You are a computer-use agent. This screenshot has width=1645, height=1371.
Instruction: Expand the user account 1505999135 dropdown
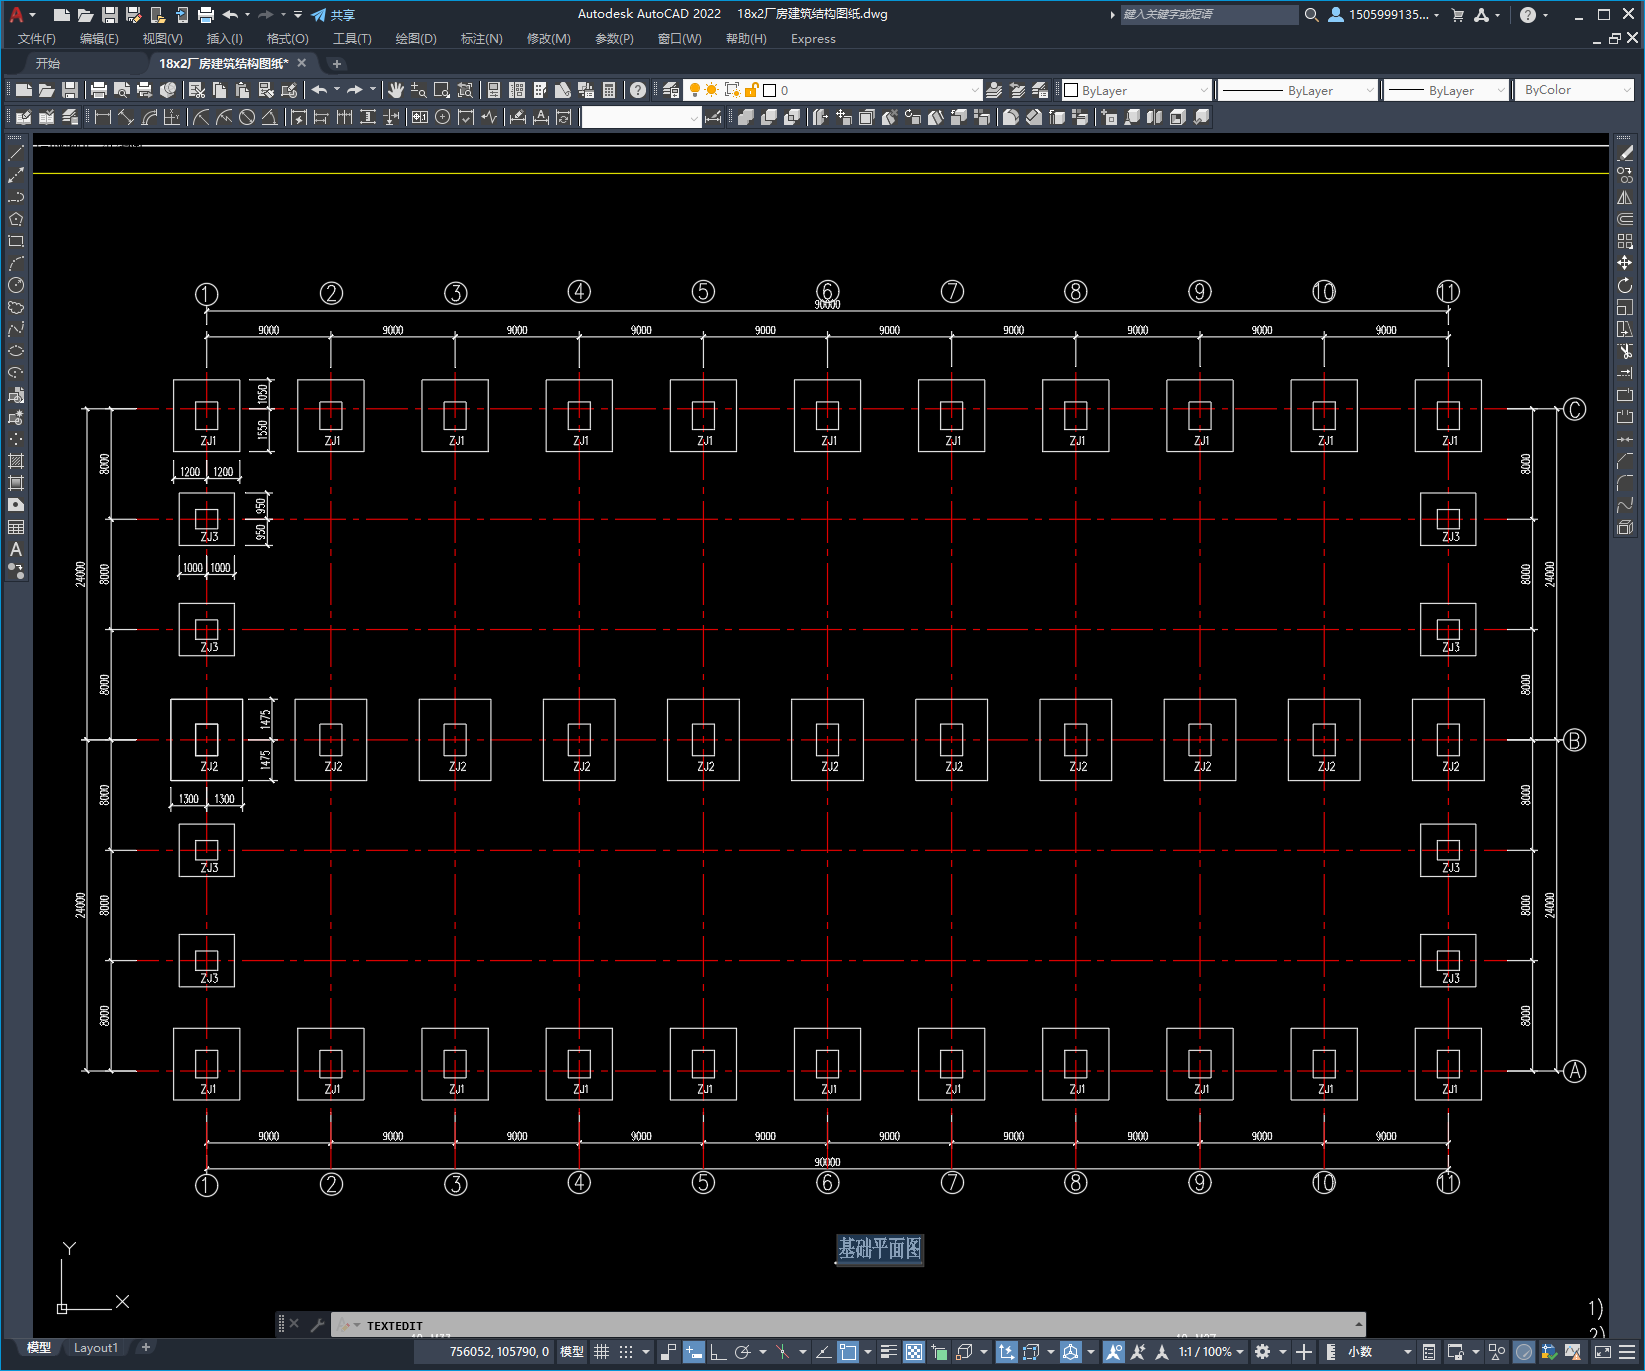1384,15
